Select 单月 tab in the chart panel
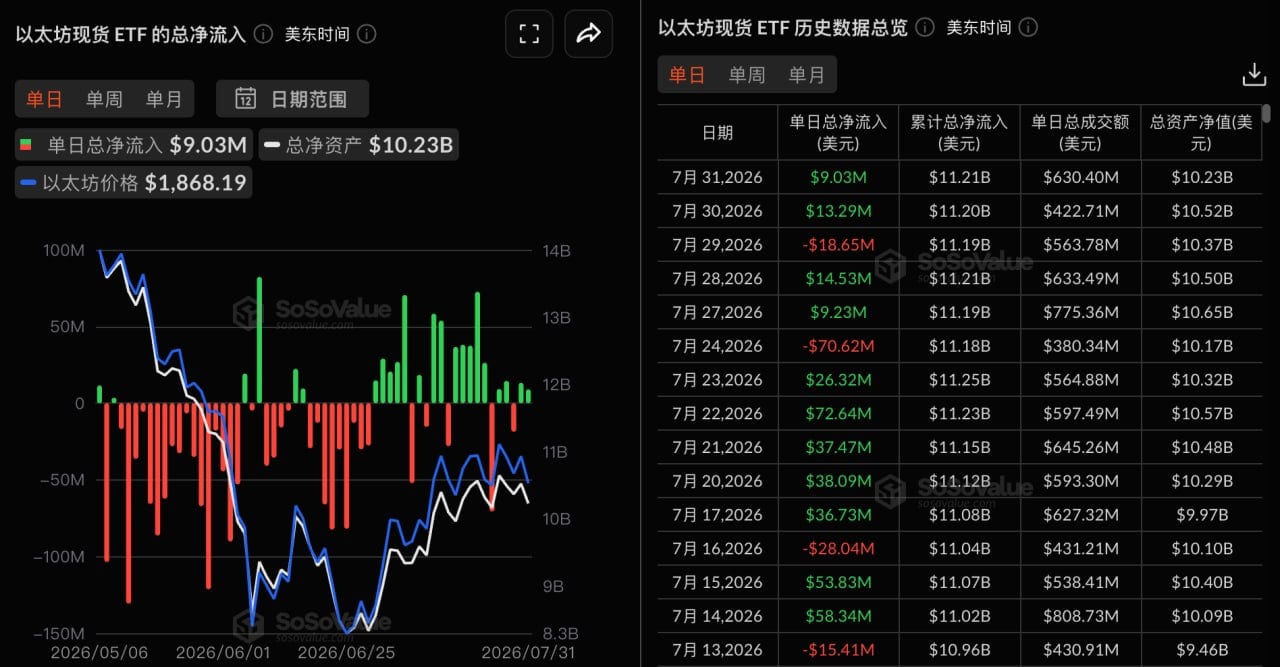The image size is (1280, 667). 164,99
